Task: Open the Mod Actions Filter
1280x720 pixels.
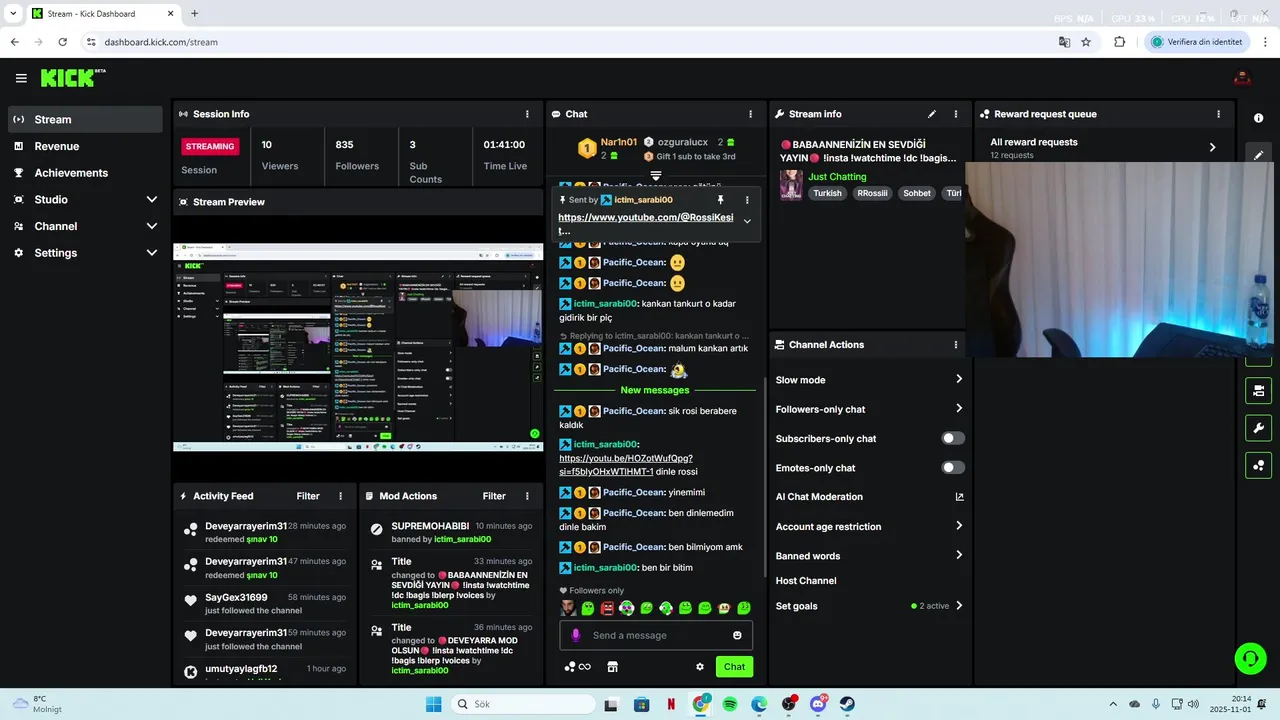Action: pos(494,496)
